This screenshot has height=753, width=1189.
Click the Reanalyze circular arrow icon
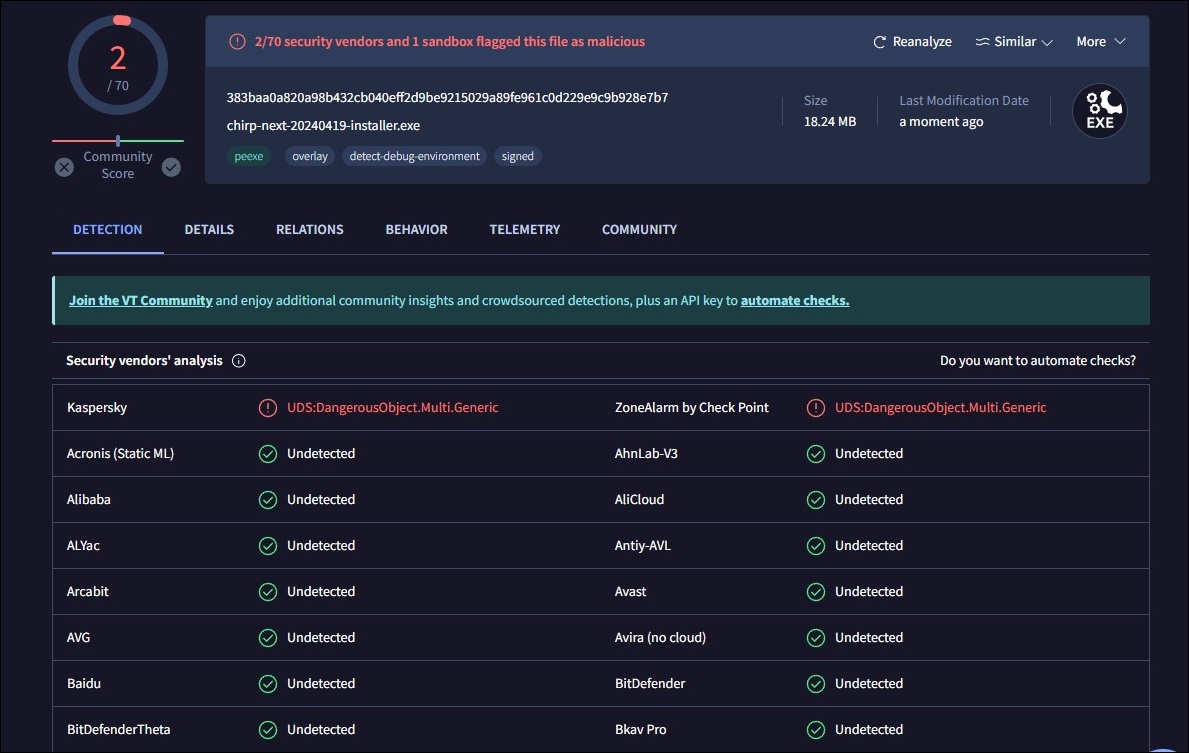(880, 42)
